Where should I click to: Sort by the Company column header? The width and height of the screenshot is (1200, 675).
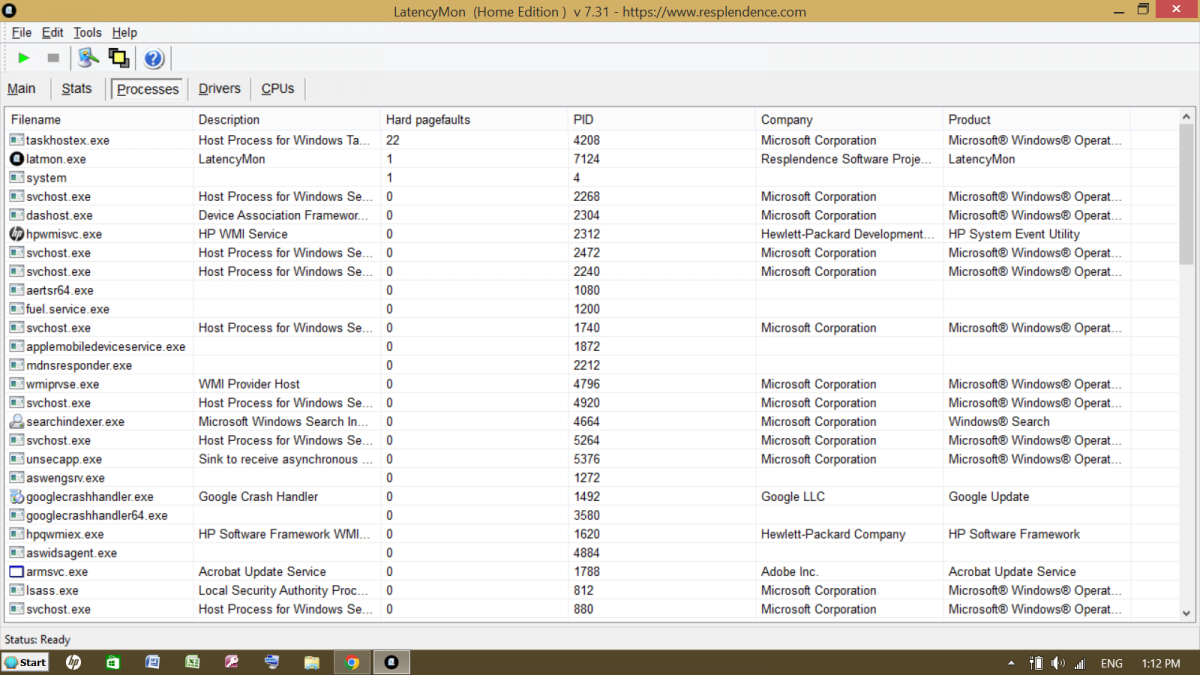(x=849, y=120)
